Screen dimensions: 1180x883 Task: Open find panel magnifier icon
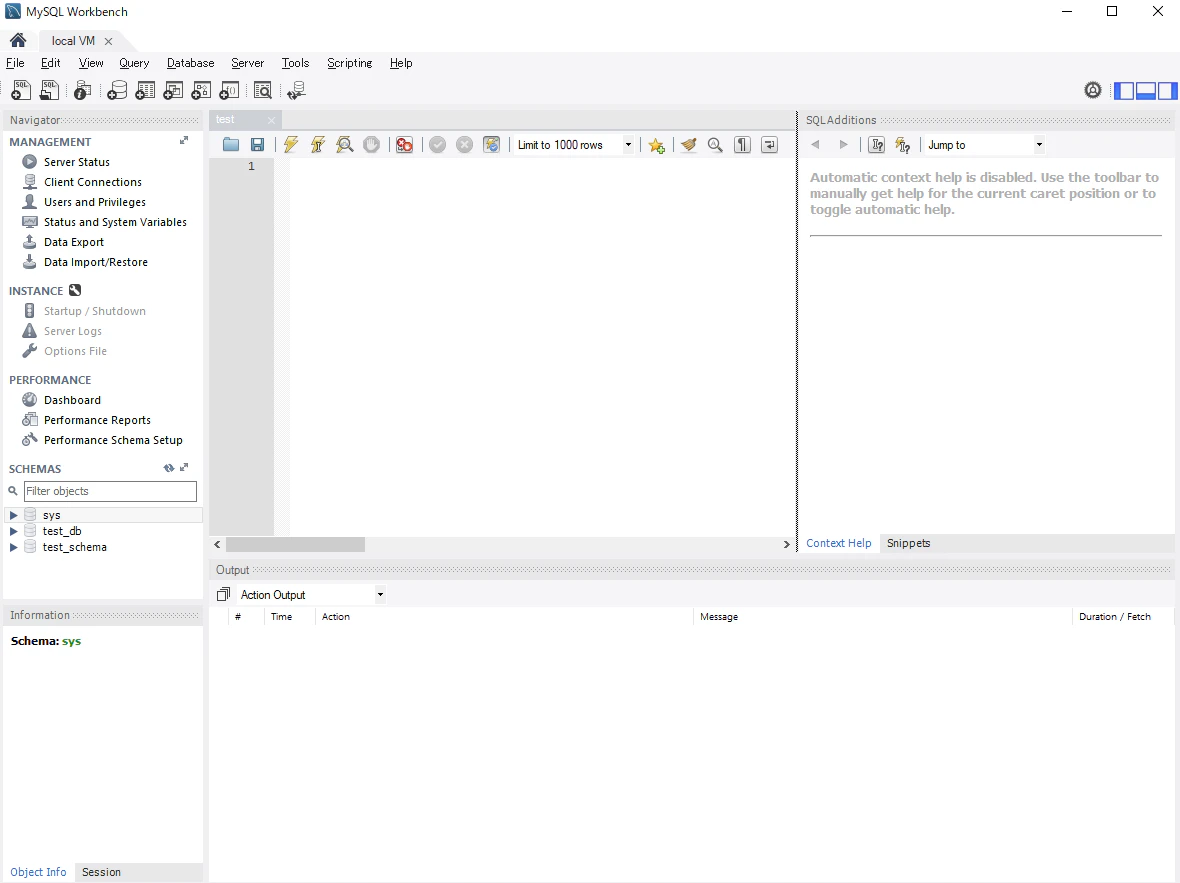tap(715, 145)
